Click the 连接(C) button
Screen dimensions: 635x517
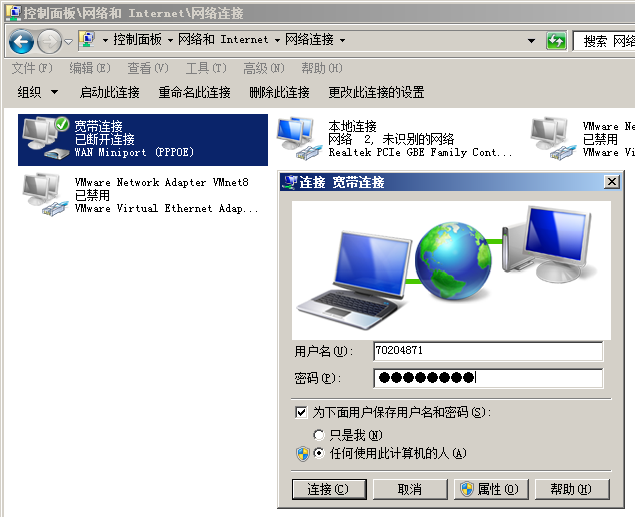click(x=328, y=489)
